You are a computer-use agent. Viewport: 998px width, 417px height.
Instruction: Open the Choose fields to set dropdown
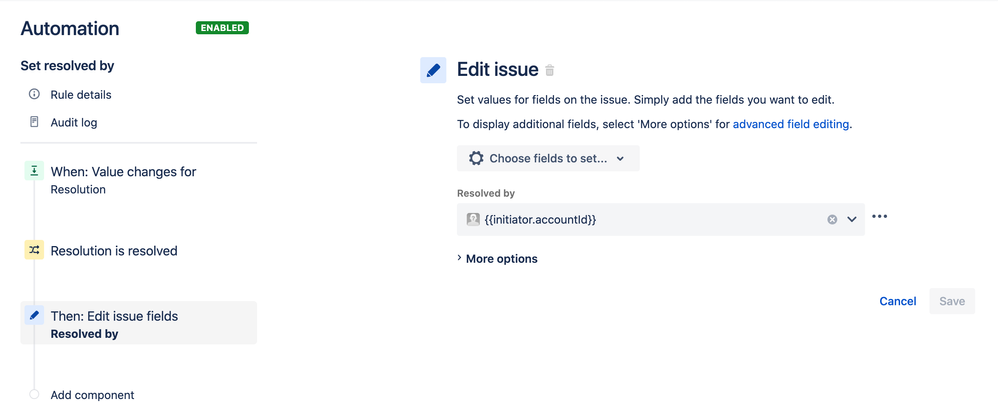click(x=548, y=158)
